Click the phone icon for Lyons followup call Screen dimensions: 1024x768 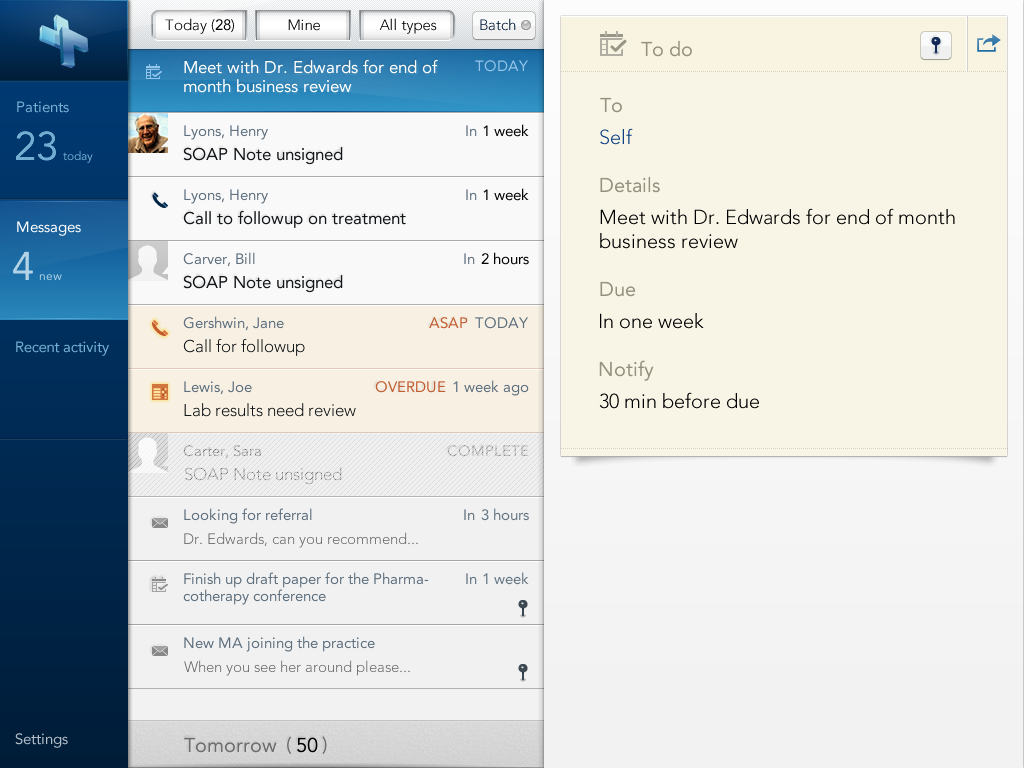pos(160,200)
